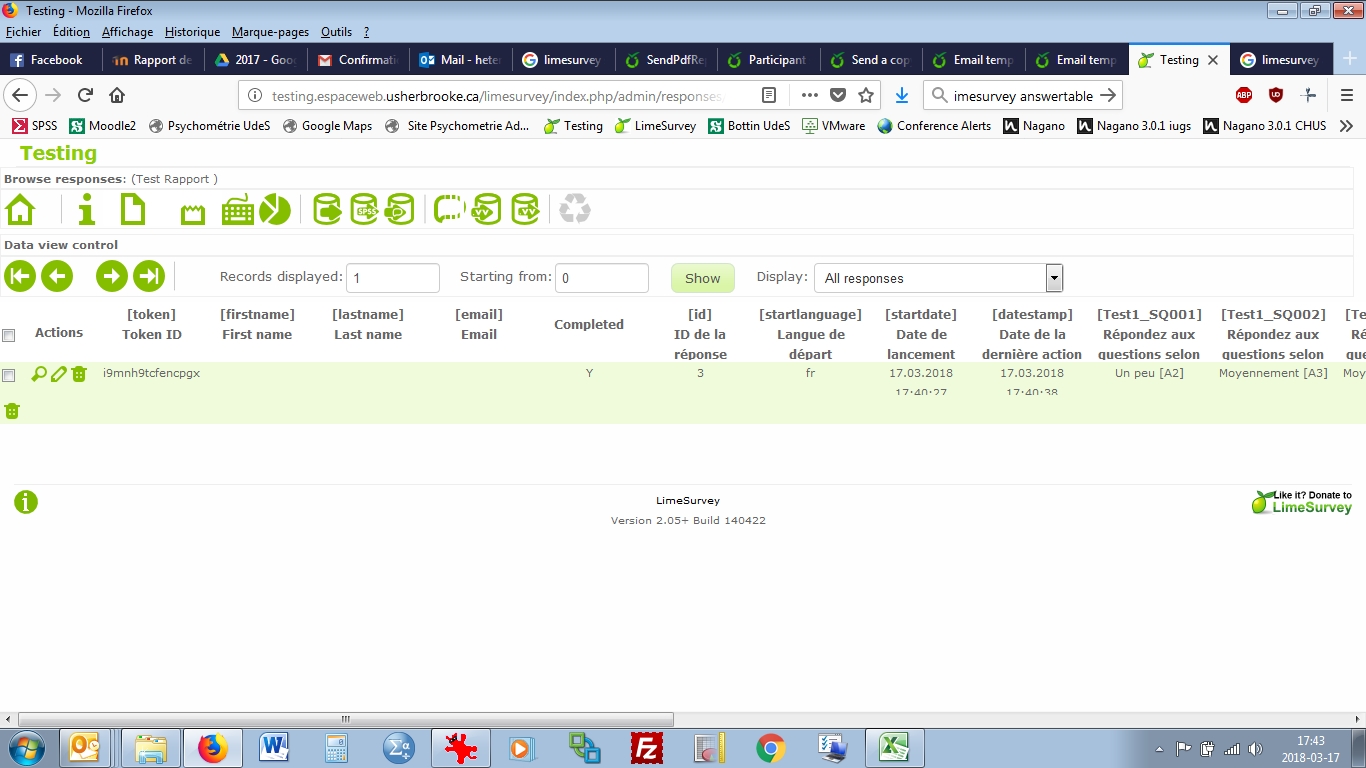Click the LimeSurvey donate link
This screenshot has width=1366, height=768.
click(1302, 502)
